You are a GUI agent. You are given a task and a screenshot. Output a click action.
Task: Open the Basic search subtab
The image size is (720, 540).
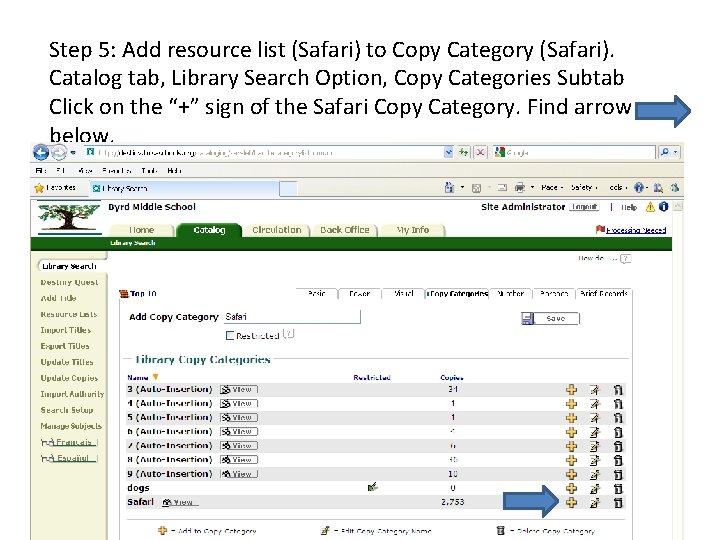[317, 293]
